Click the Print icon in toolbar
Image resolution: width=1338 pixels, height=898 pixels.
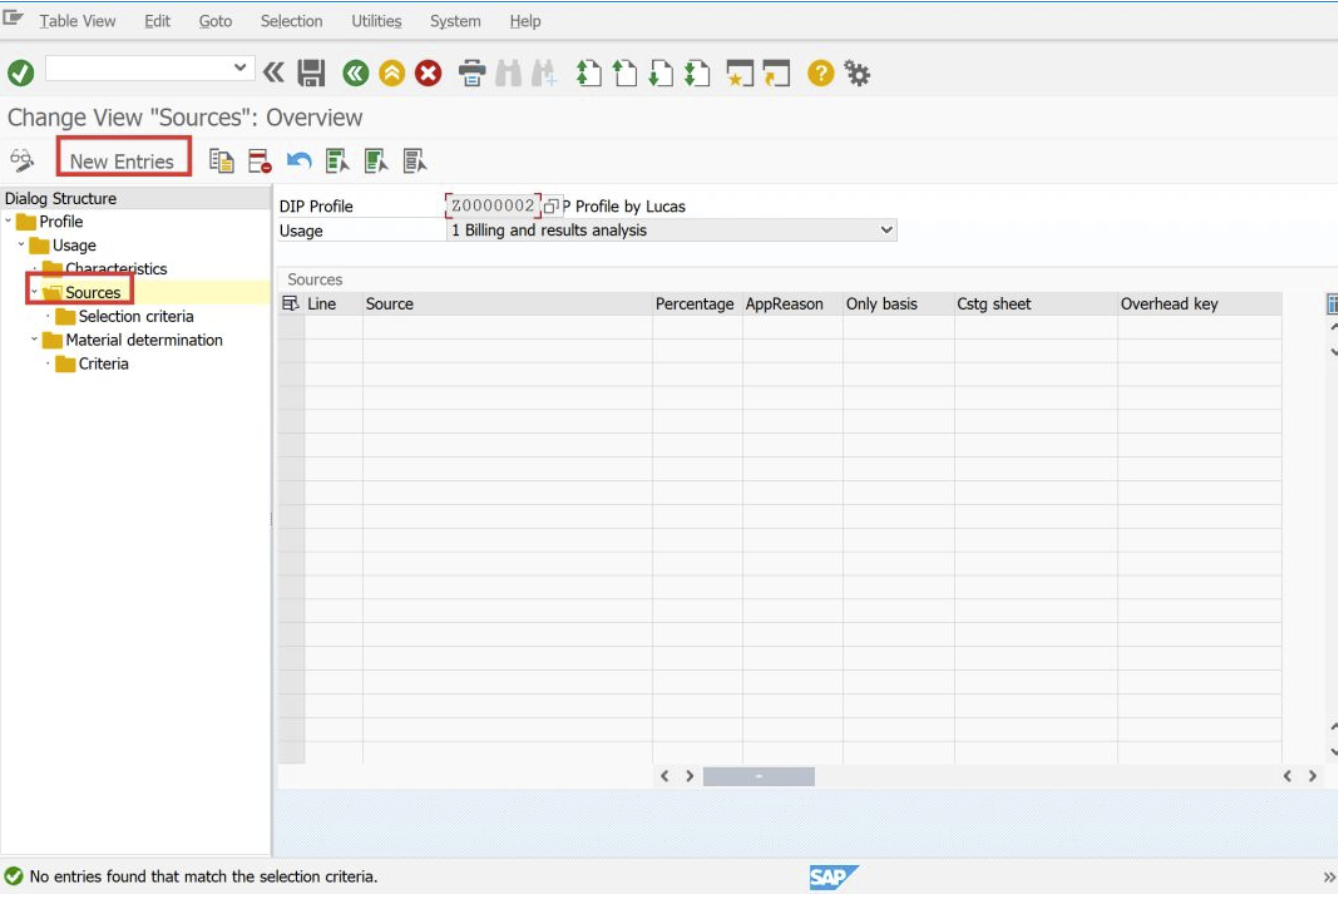[x=472, y=73]
